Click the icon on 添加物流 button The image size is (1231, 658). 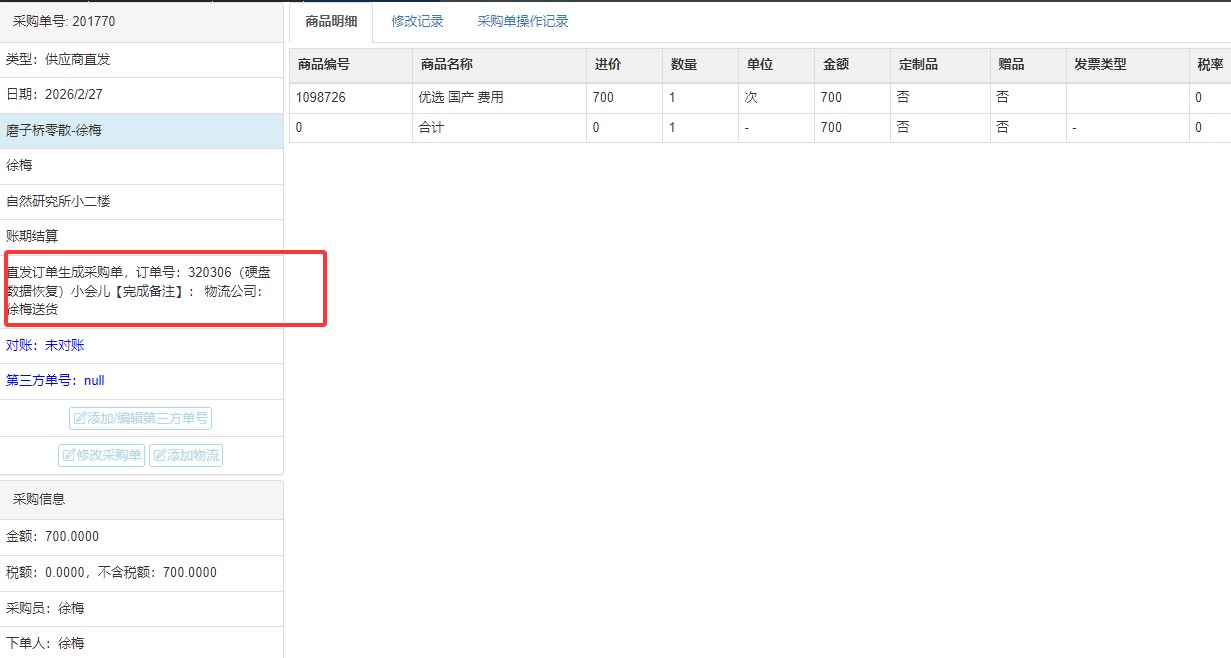(x=160, y=456)
